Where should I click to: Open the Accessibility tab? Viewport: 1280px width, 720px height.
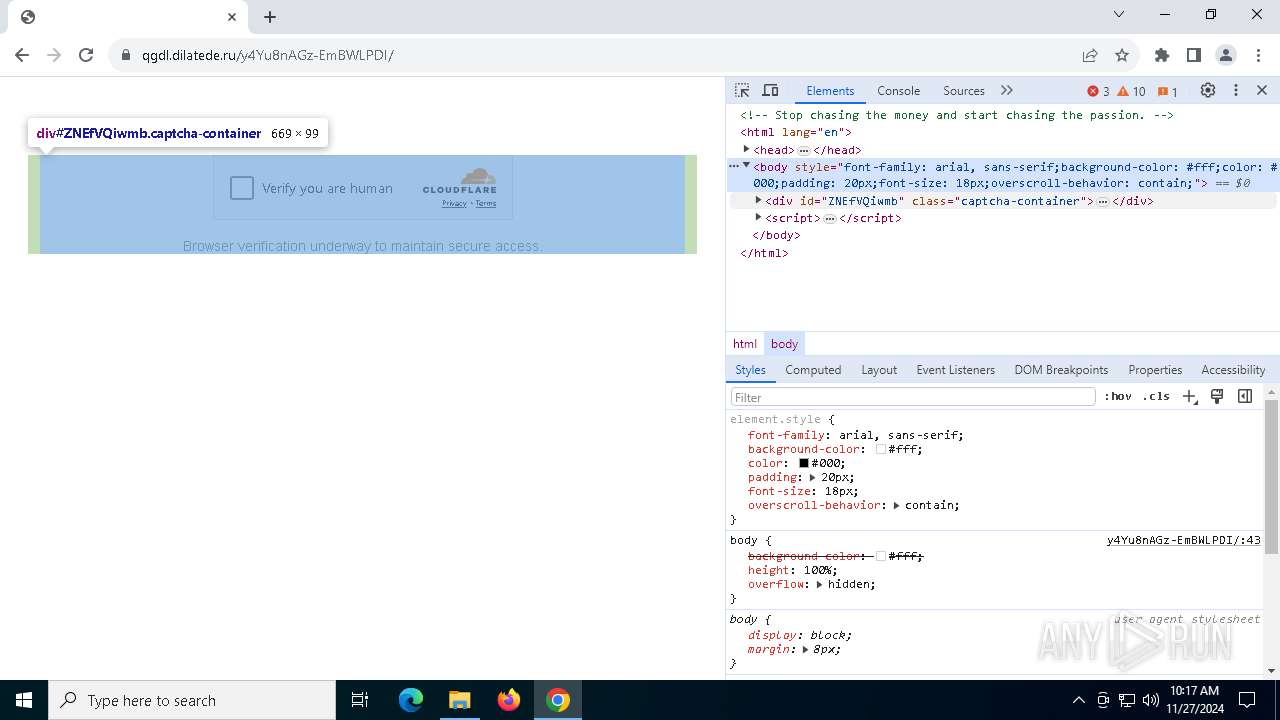coord(1233,369)
